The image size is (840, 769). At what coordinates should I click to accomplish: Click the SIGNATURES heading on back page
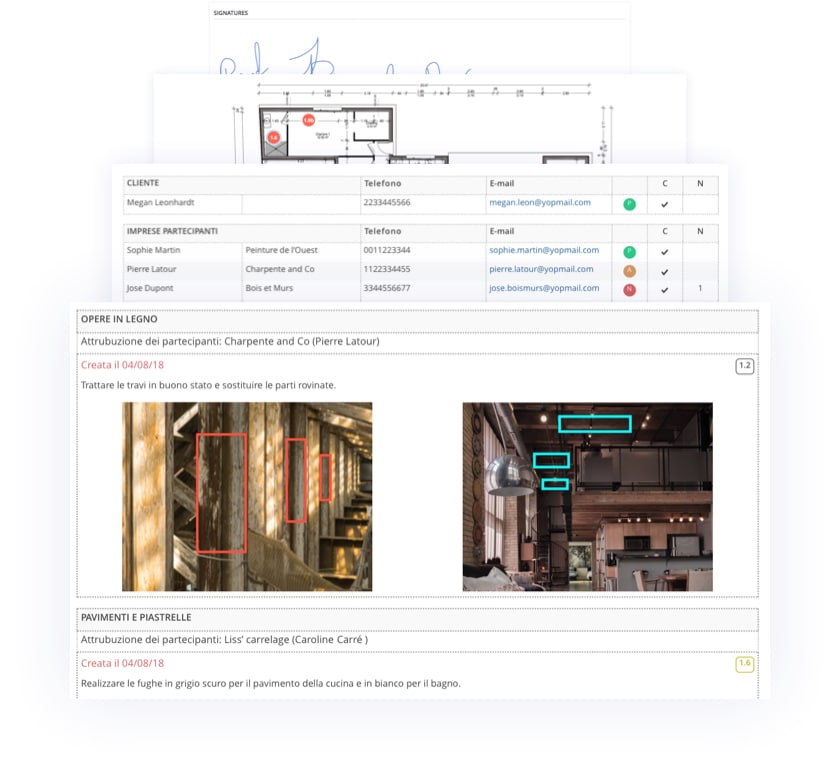tap(230, 13)
